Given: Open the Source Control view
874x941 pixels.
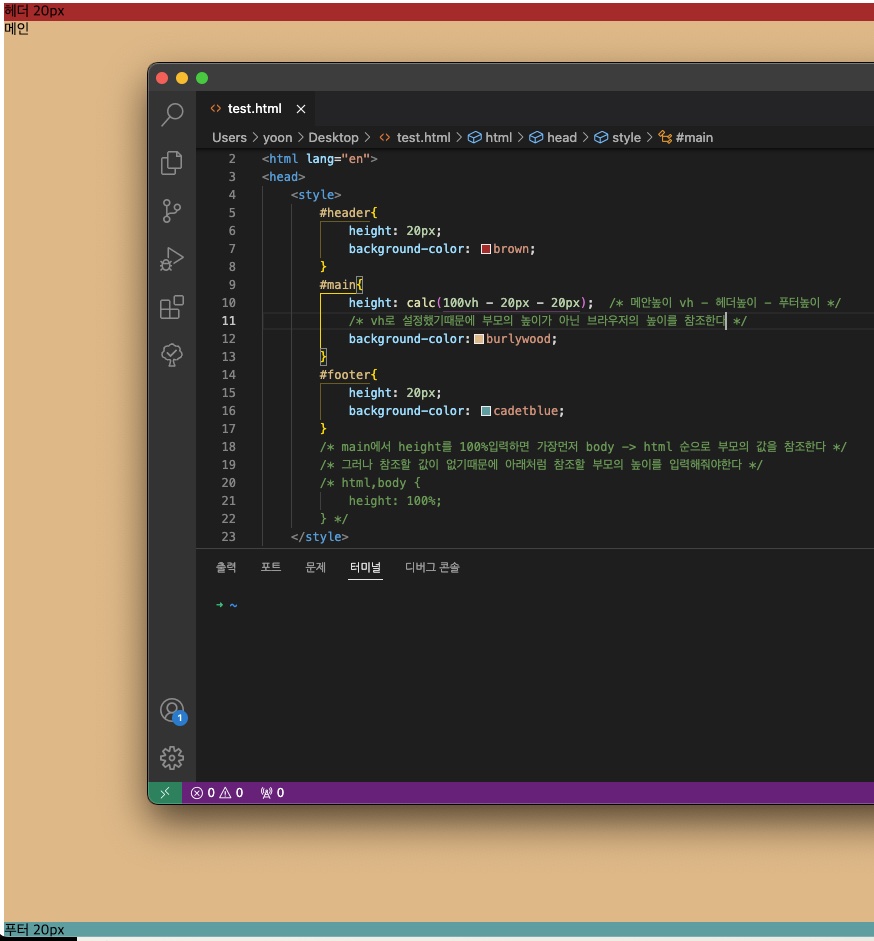Looking at the screenshot, I should click(172, 211).
